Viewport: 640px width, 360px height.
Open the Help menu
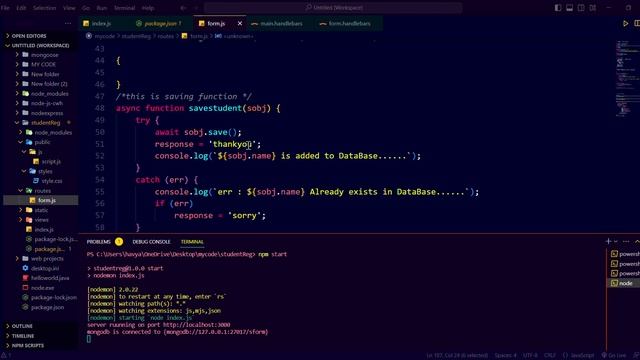click(x=148, y=8)
